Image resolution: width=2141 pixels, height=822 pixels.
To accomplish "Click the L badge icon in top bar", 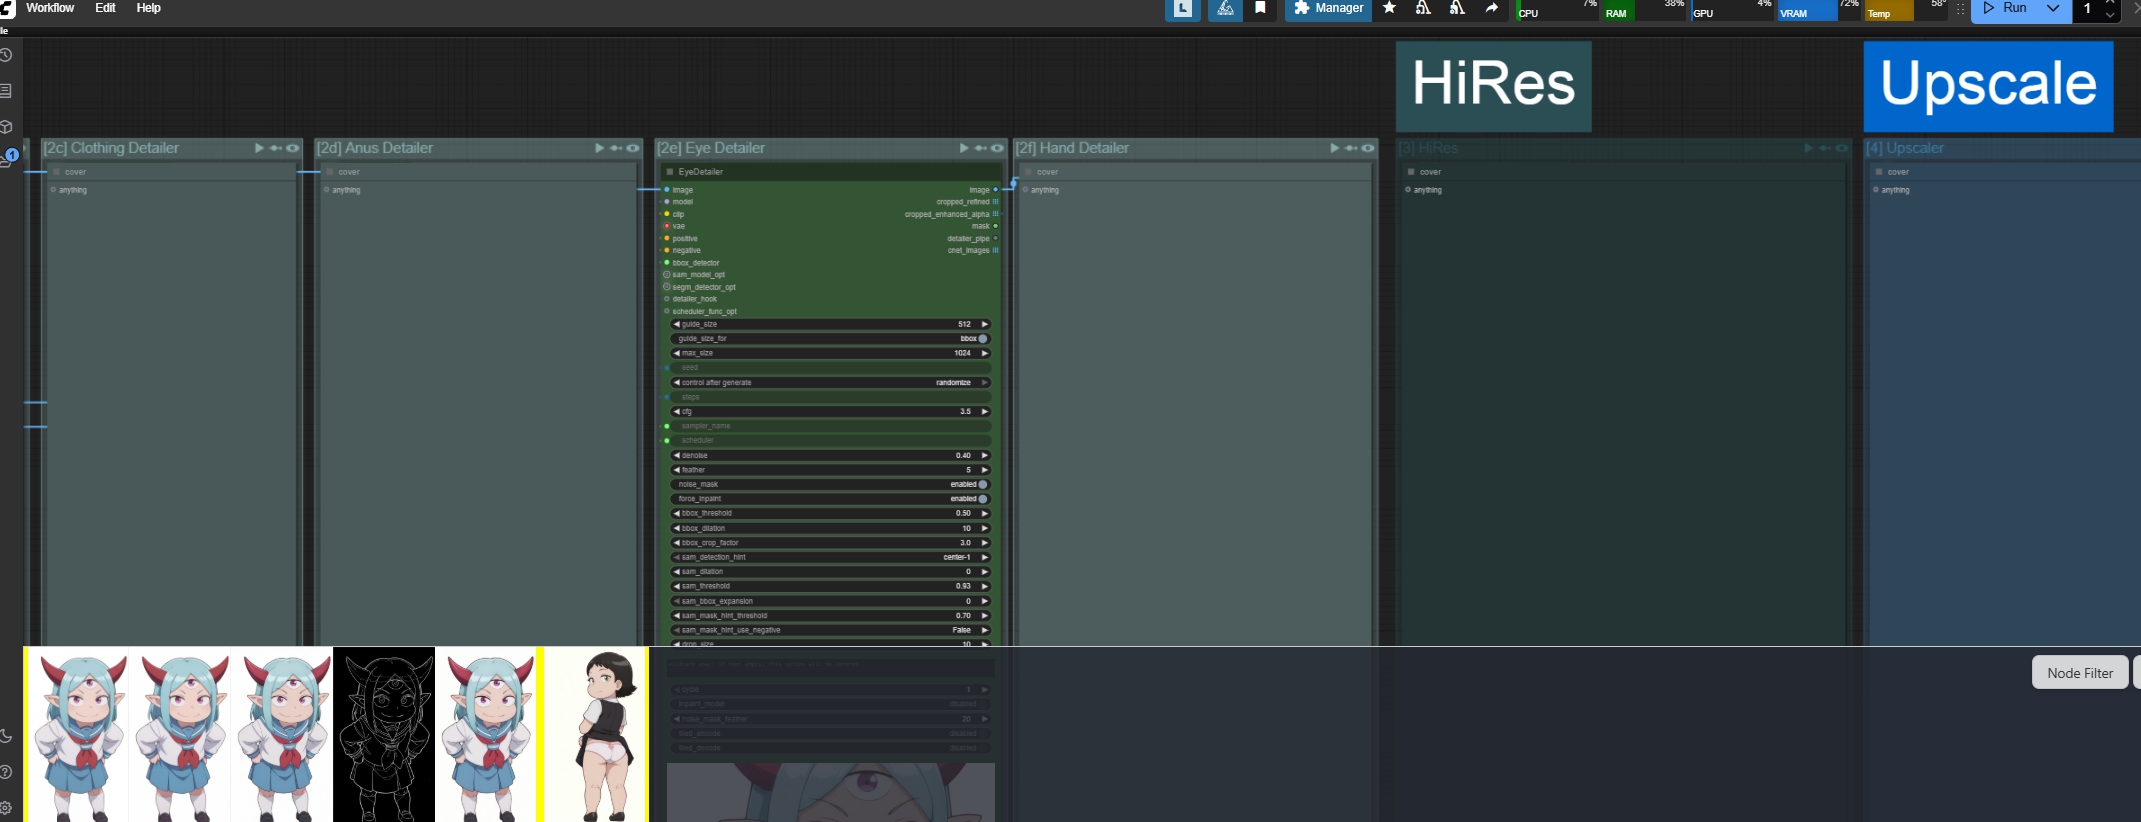I will 1182,8.
